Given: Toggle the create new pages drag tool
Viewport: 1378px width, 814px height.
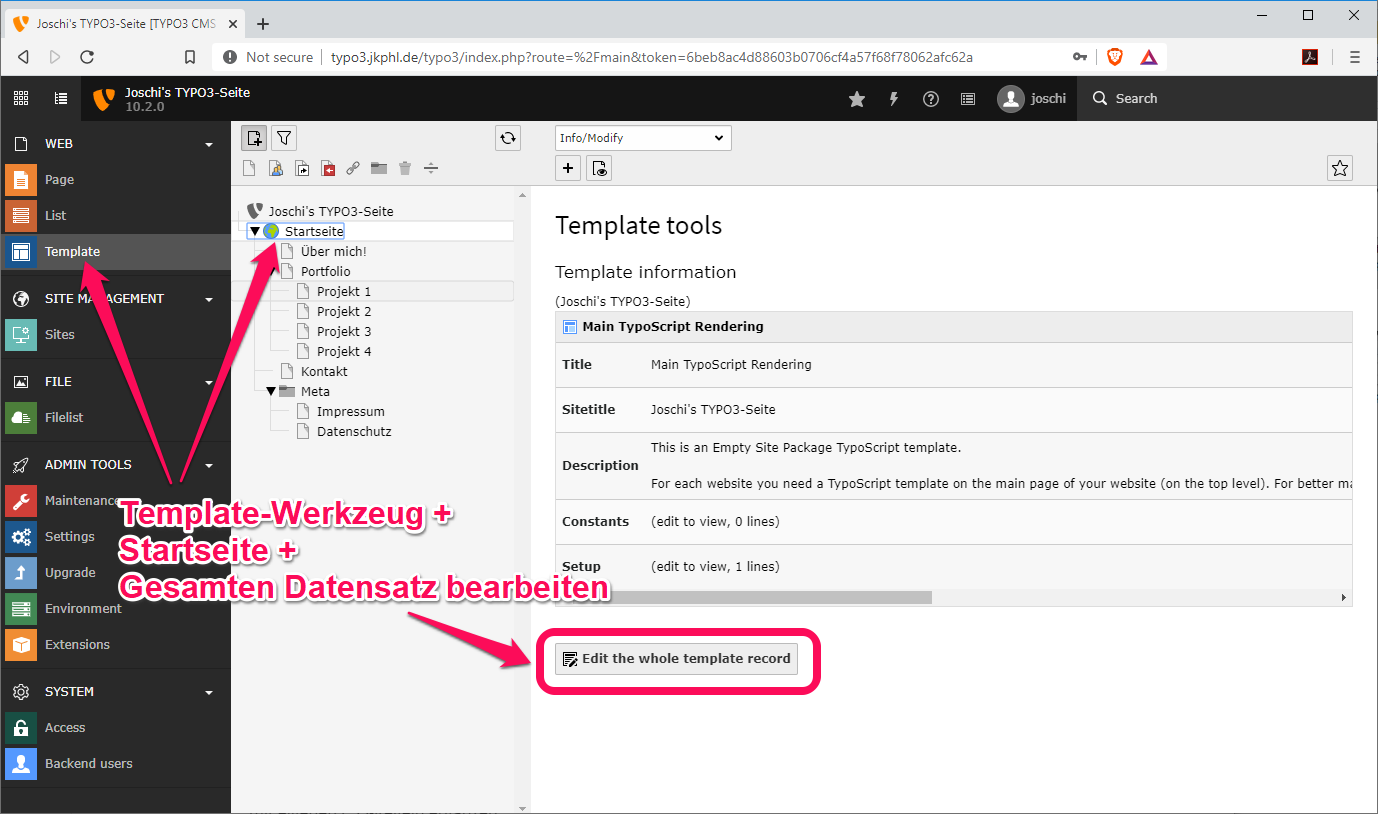Looking at the screenshot, I should (254, 138).
